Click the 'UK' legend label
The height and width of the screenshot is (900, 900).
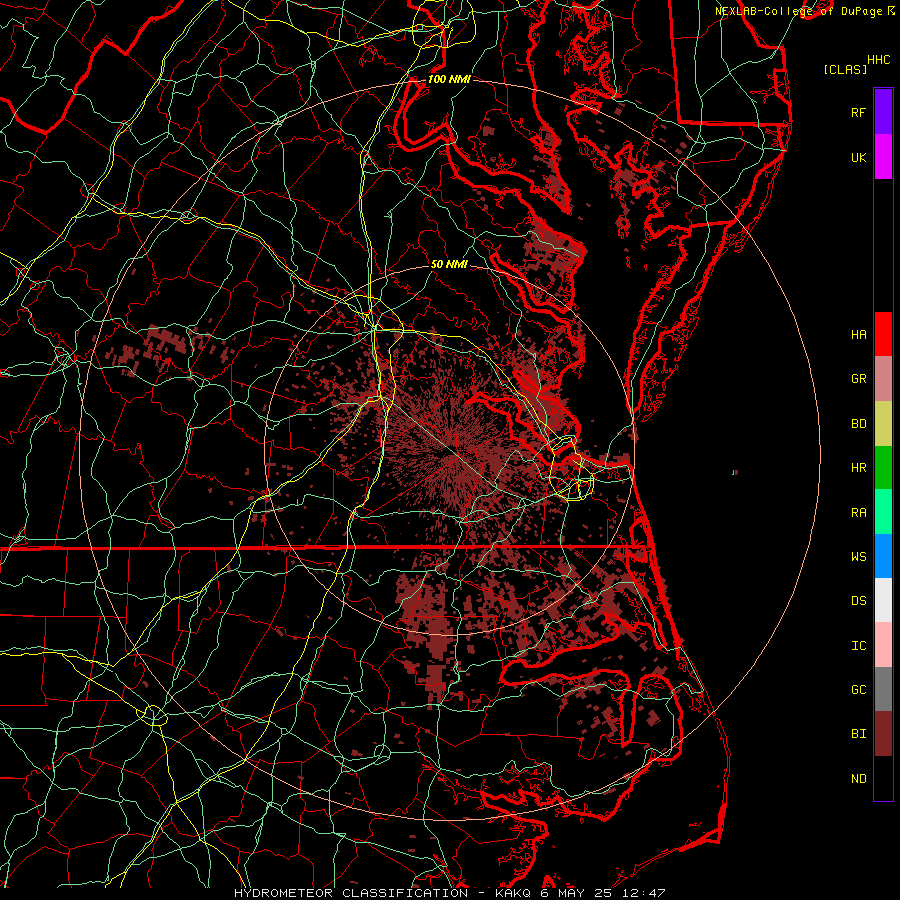[x=858, y=157]
